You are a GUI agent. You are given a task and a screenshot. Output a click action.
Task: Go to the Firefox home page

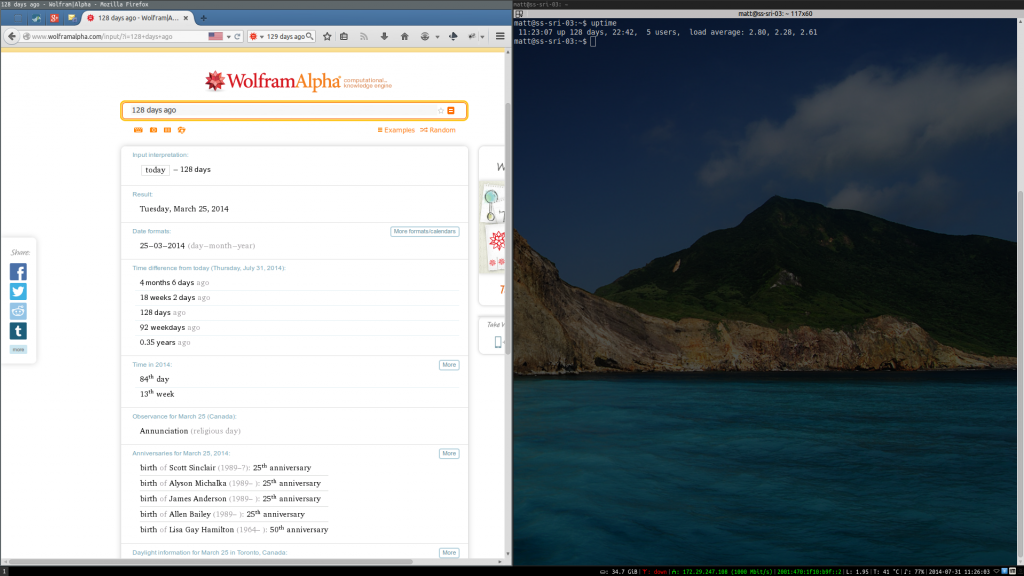(x=404, y=37)
